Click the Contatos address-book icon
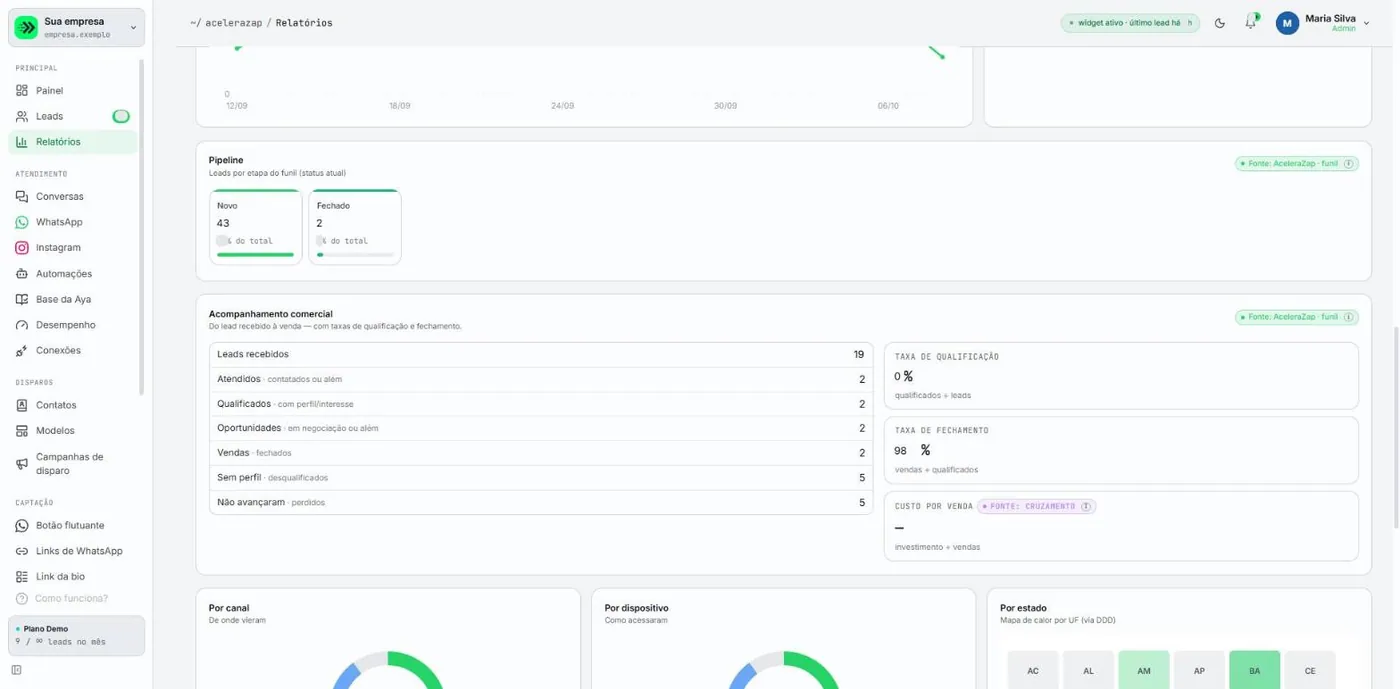 coord(22,405)
